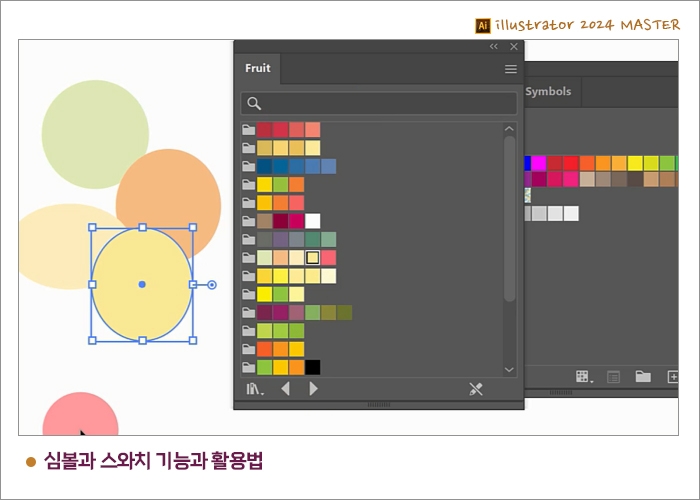Viewport: 700px width, 500px height.
Task: Click the pie widget handle of the ellipse
Action: [212, 285]
